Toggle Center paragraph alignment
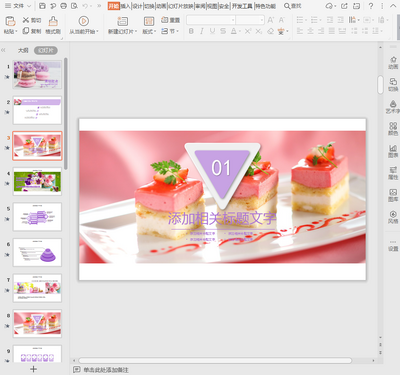 pyautogui.click(x=310, y=31)
